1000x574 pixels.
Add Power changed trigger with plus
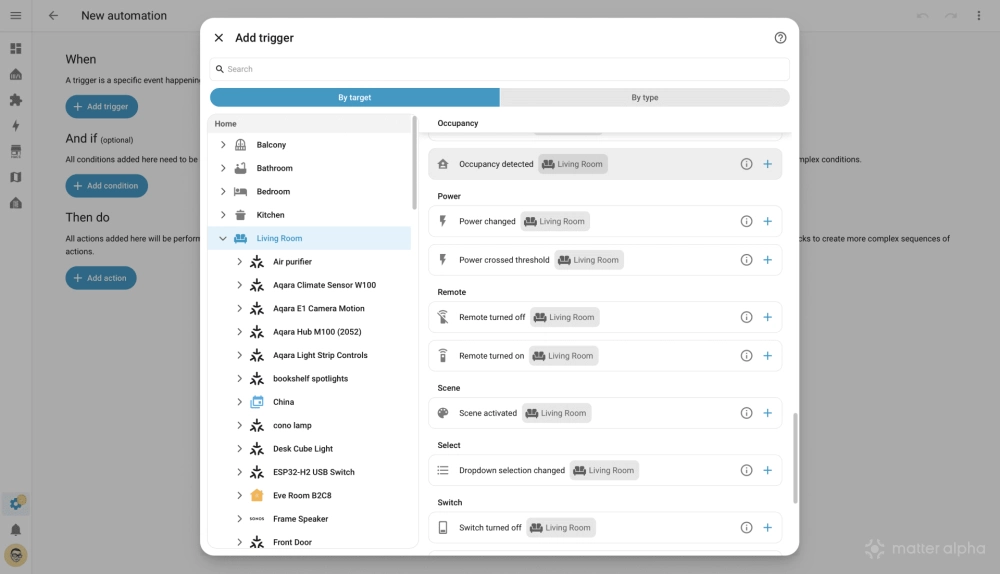pyautogui.click(x=768, y=221)
